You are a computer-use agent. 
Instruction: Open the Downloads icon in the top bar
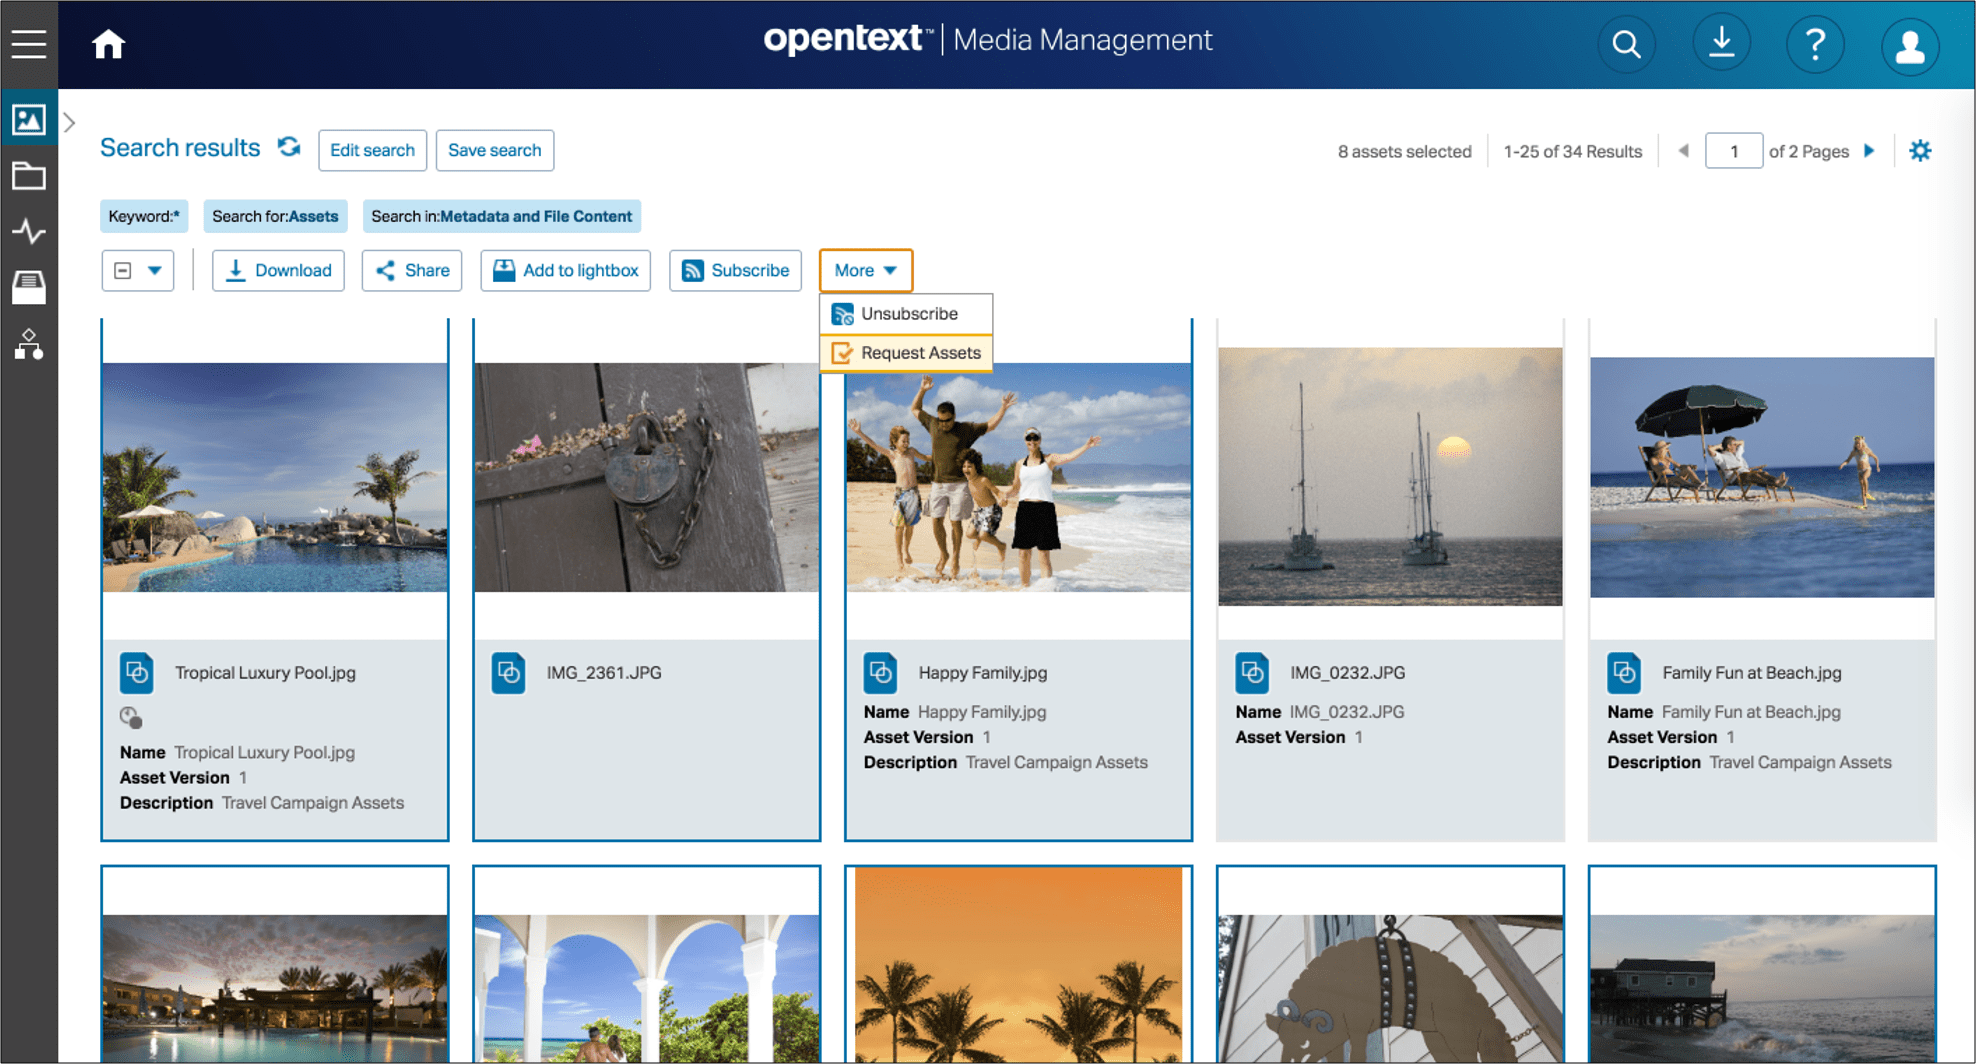coord(1721,44)
